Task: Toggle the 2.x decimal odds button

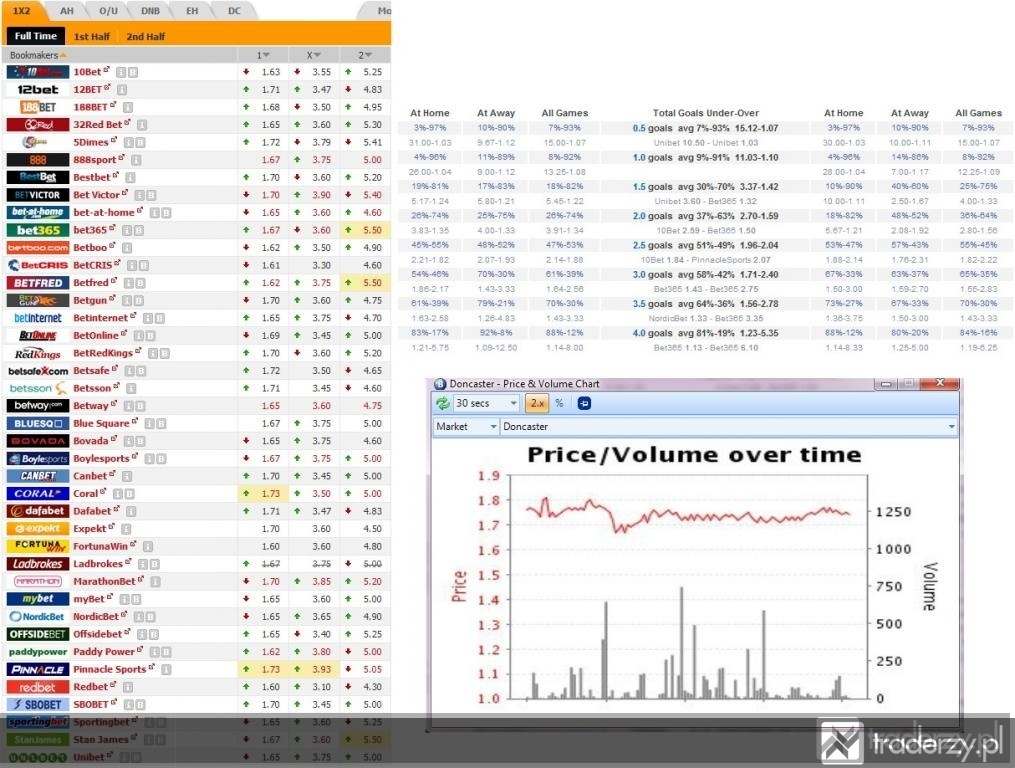Action: pos(537,403)
